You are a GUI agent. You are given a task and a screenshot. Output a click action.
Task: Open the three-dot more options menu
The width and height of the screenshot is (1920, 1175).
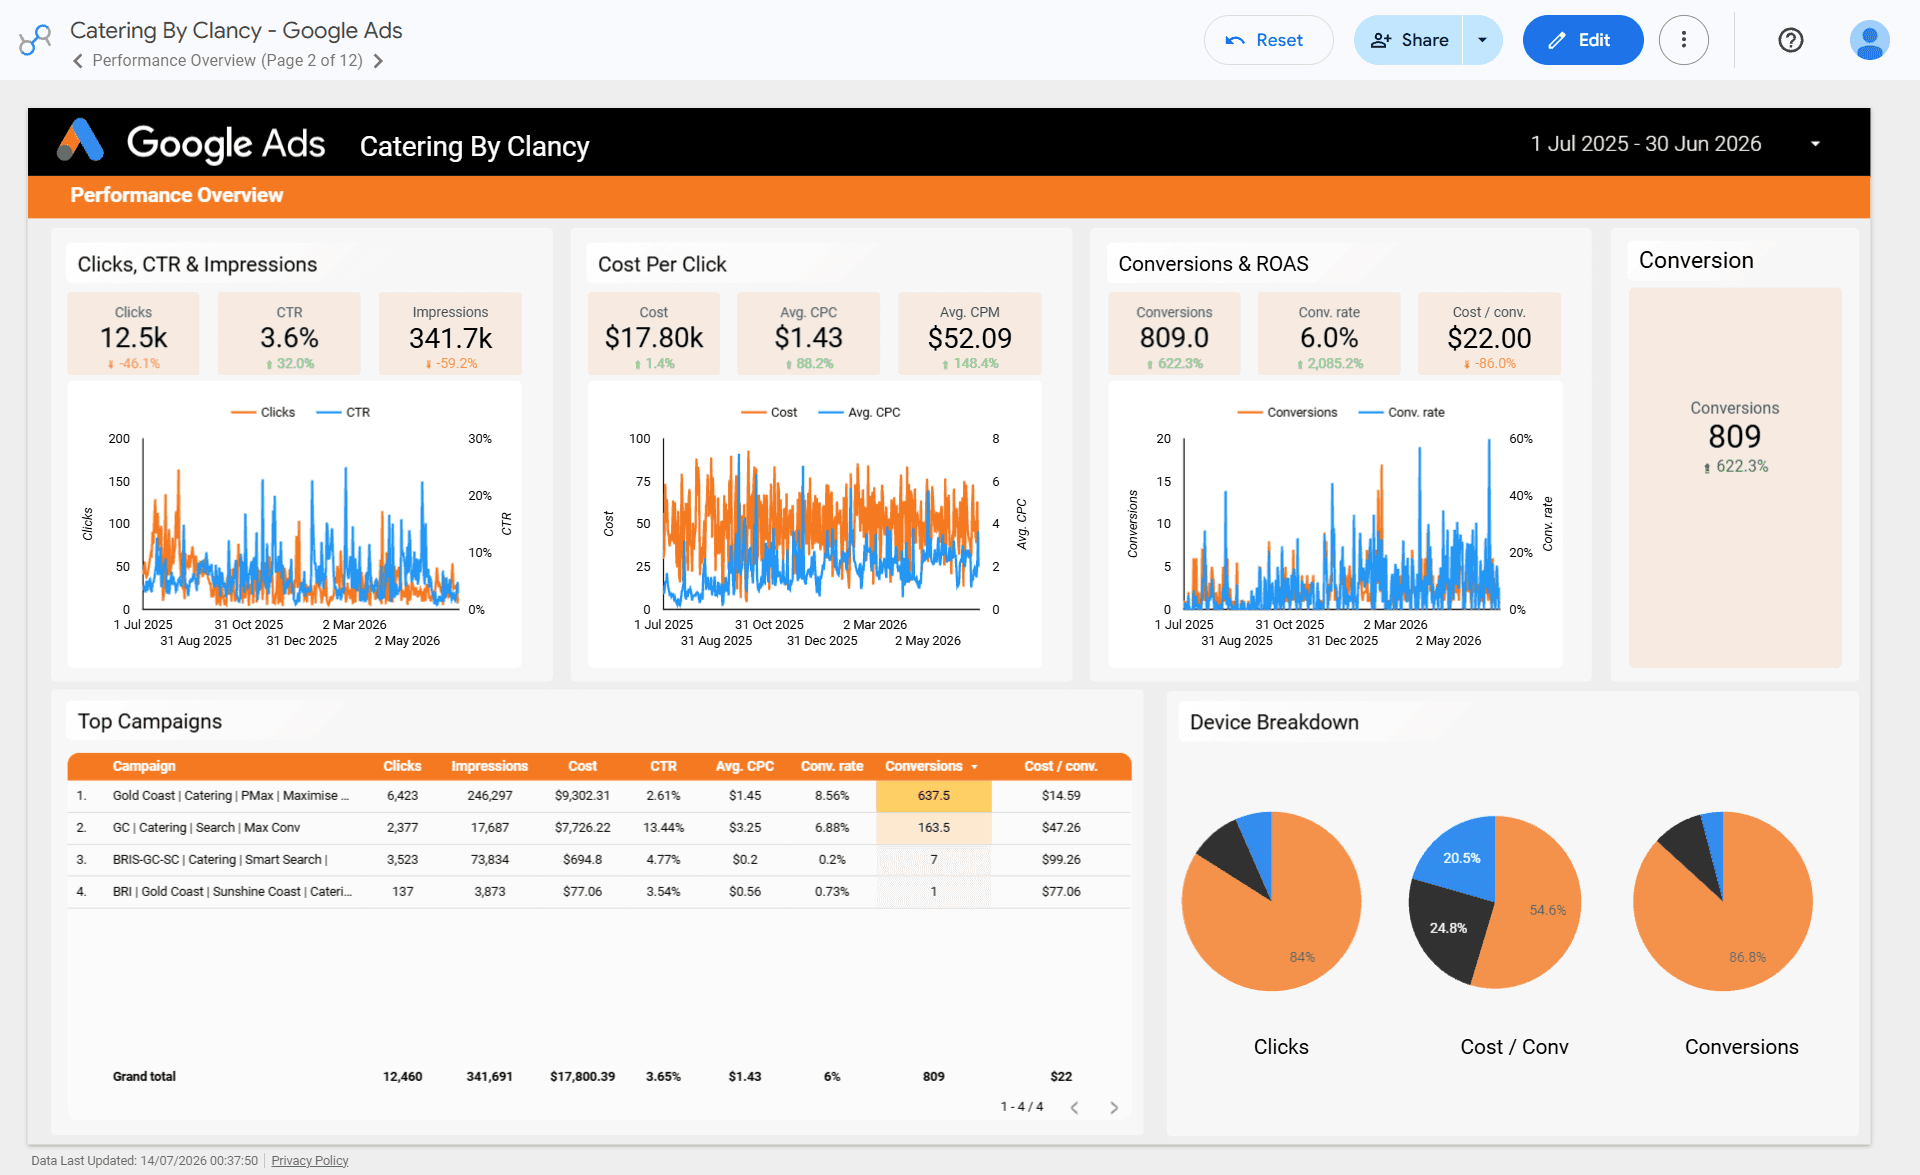1683,40
